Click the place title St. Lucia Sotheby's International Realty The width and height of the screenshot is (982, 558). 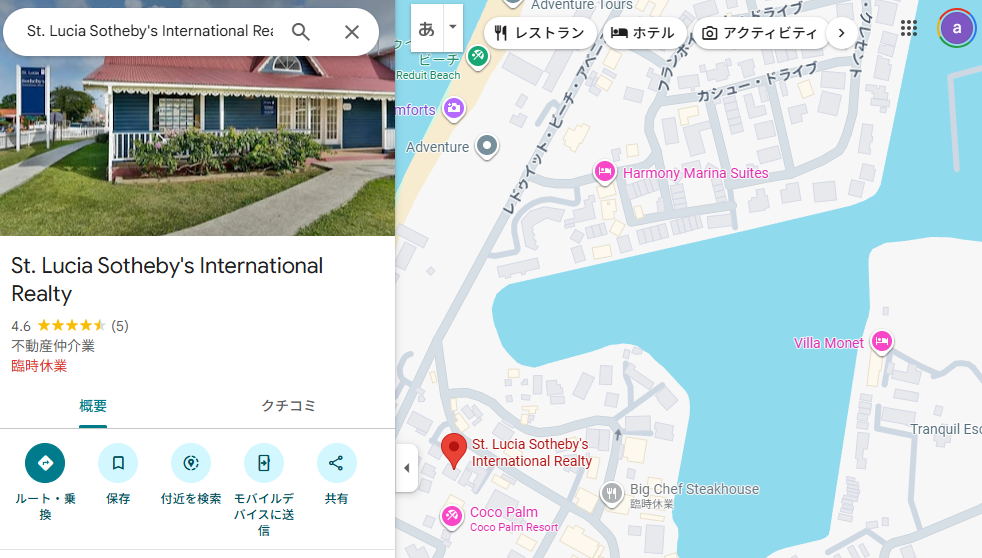coord(167,279)
